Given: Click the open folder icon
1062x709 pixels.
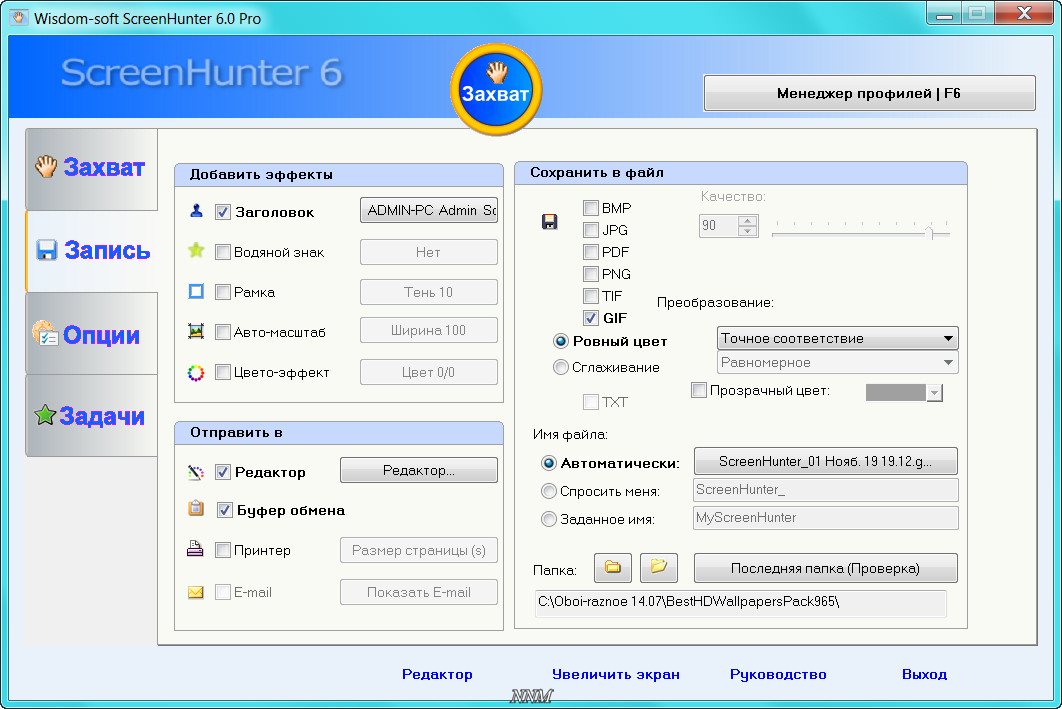Looking at the screenshot, I should 659,568.
